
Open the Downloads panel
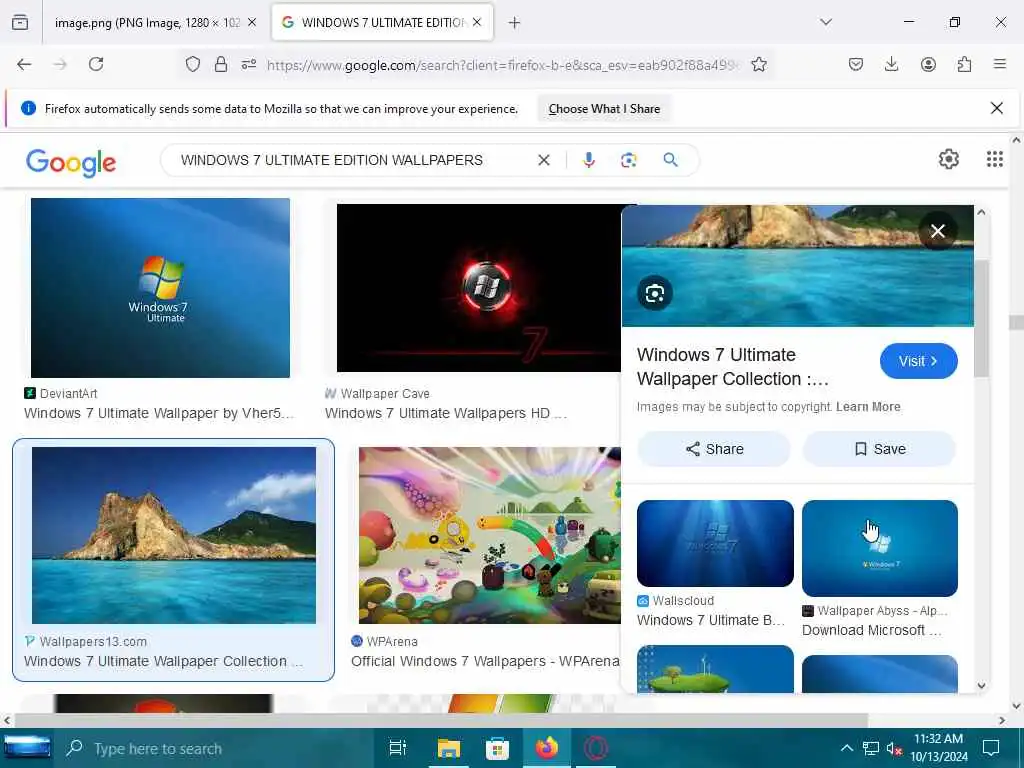point(891,64)
